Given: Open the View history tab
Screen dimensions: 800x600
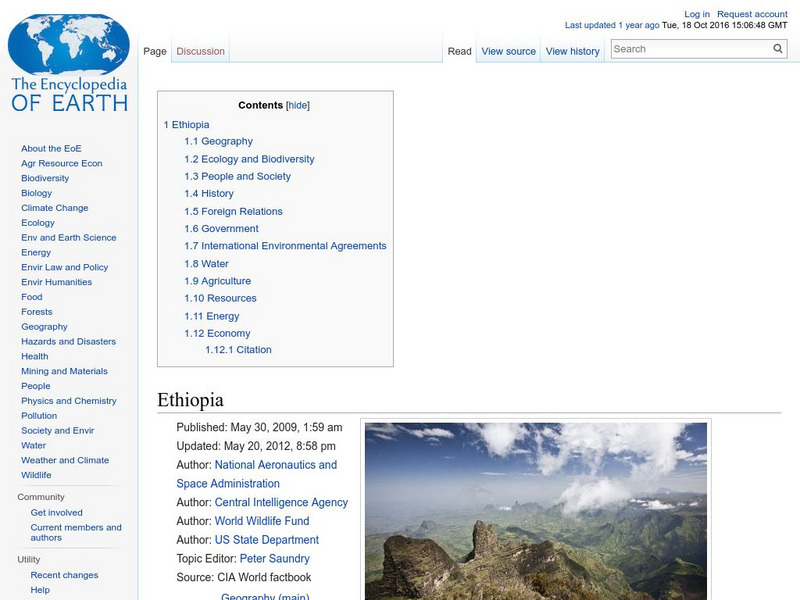Looking at the screenshot, I should pyautogui.click(x=572, y=50).
